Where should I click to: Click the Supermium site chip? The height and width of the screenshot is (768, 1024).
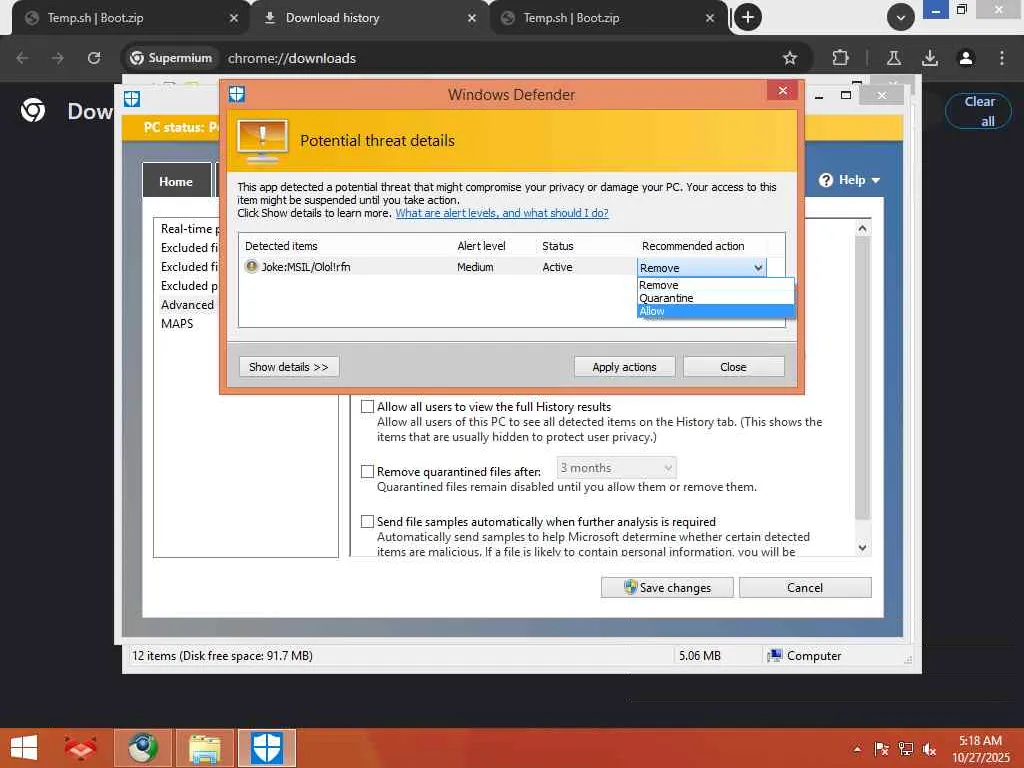[171, 58]
